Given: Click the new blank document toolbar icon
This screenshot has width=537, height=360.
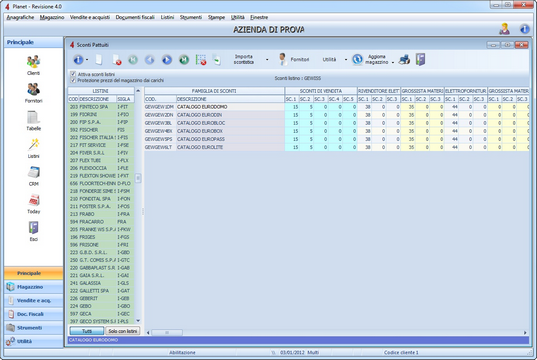Looking at the screenshot, I should [x=99, y=60].
